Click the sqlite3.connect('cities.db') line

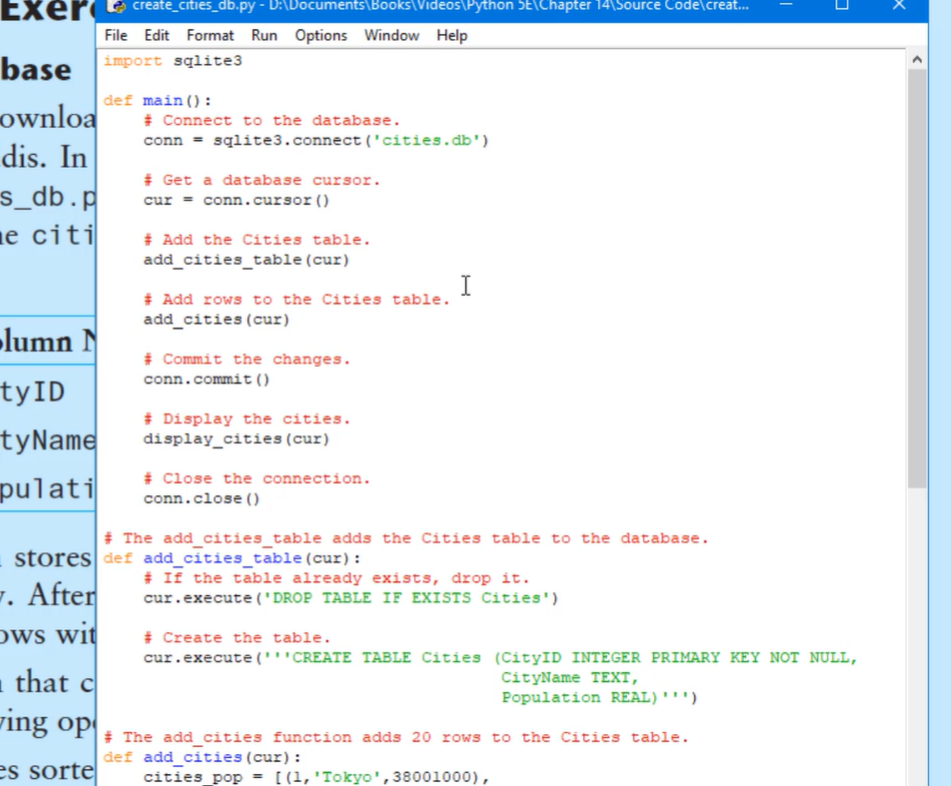coord(316,141)
